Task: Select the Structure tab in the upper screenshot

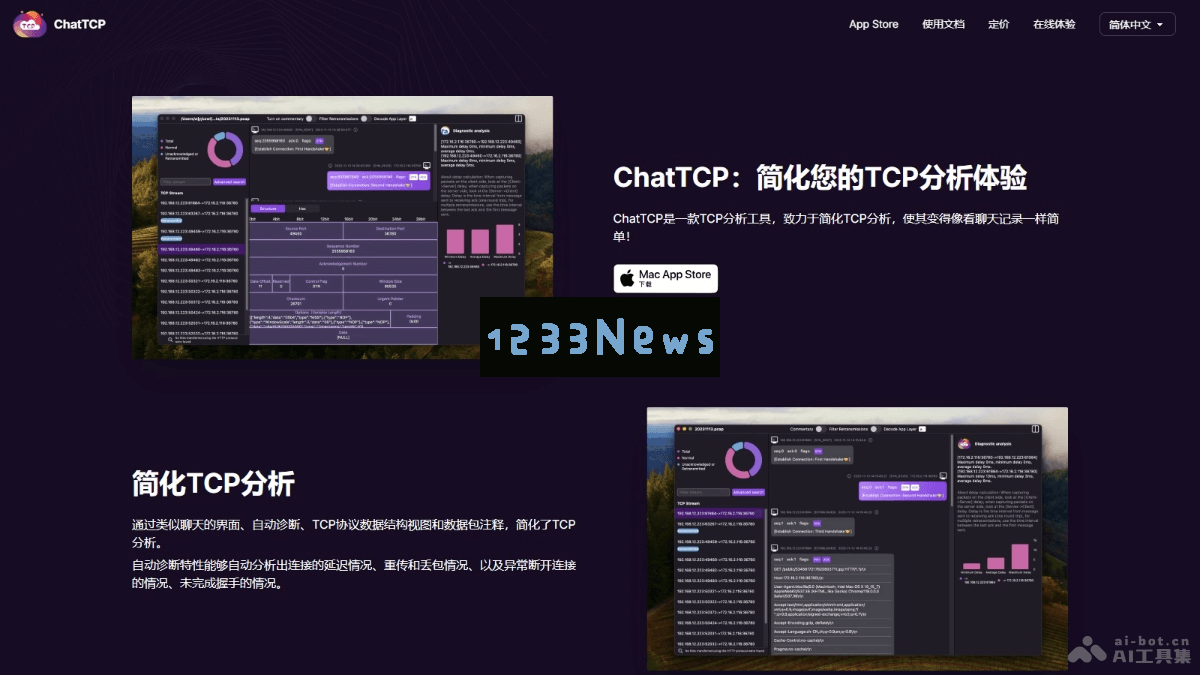Action: (x=268, y=209)
